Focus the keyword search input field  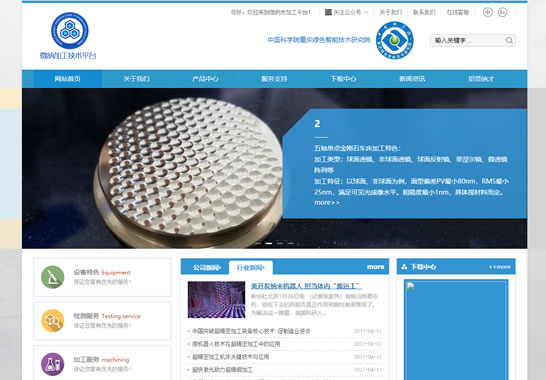468,40
